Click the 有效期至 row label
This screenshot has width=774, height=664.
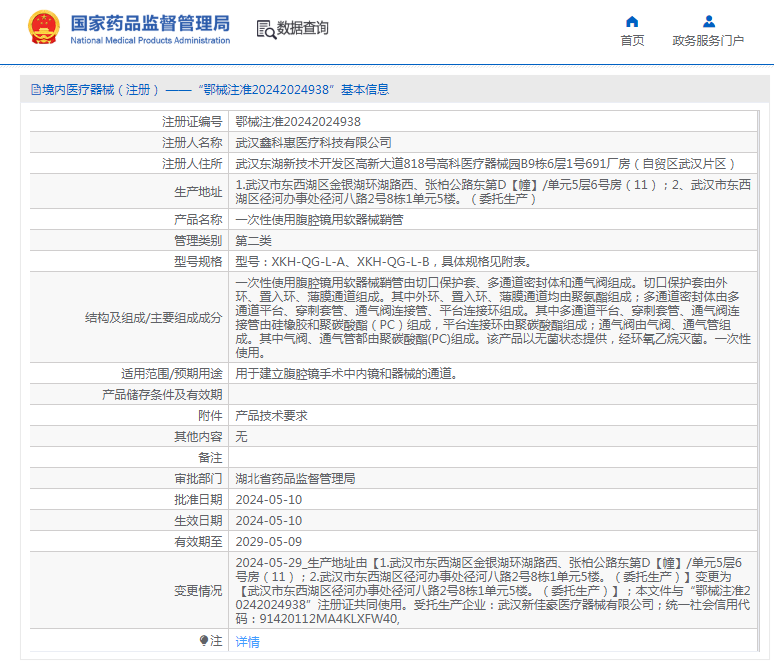pyautogui.click(x=198, y=542)
